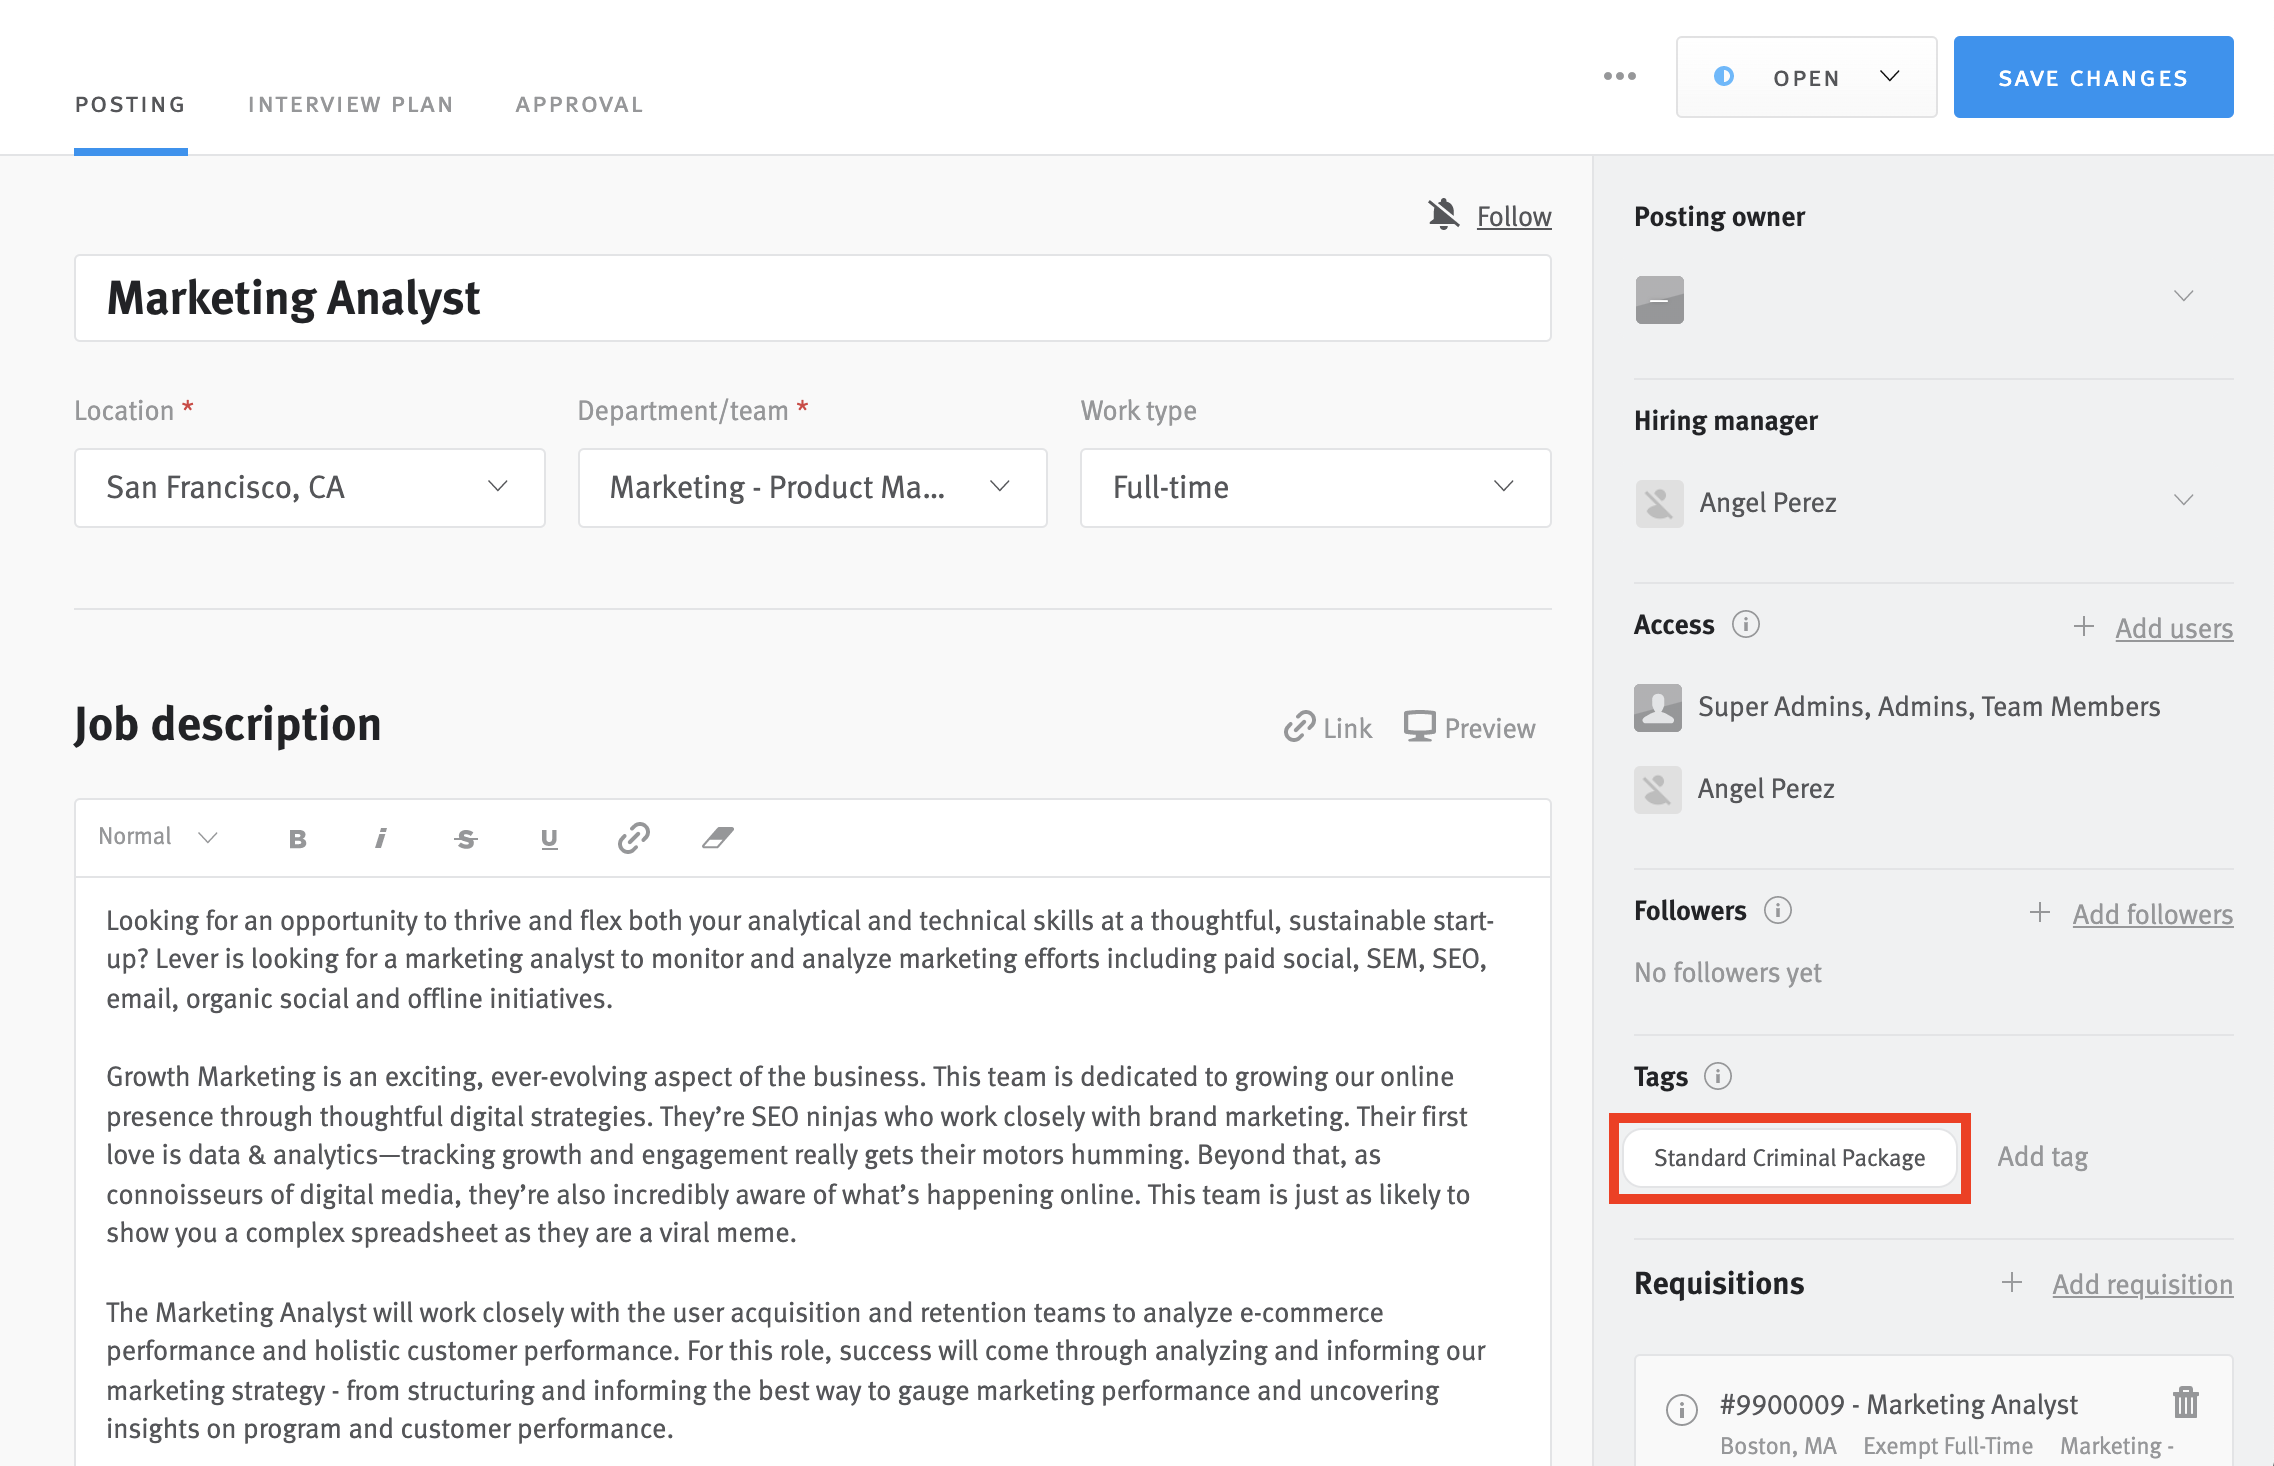Click the Add tag input field
Viewport: 2274px width, 1466px height.
tap(2043, 1157)
